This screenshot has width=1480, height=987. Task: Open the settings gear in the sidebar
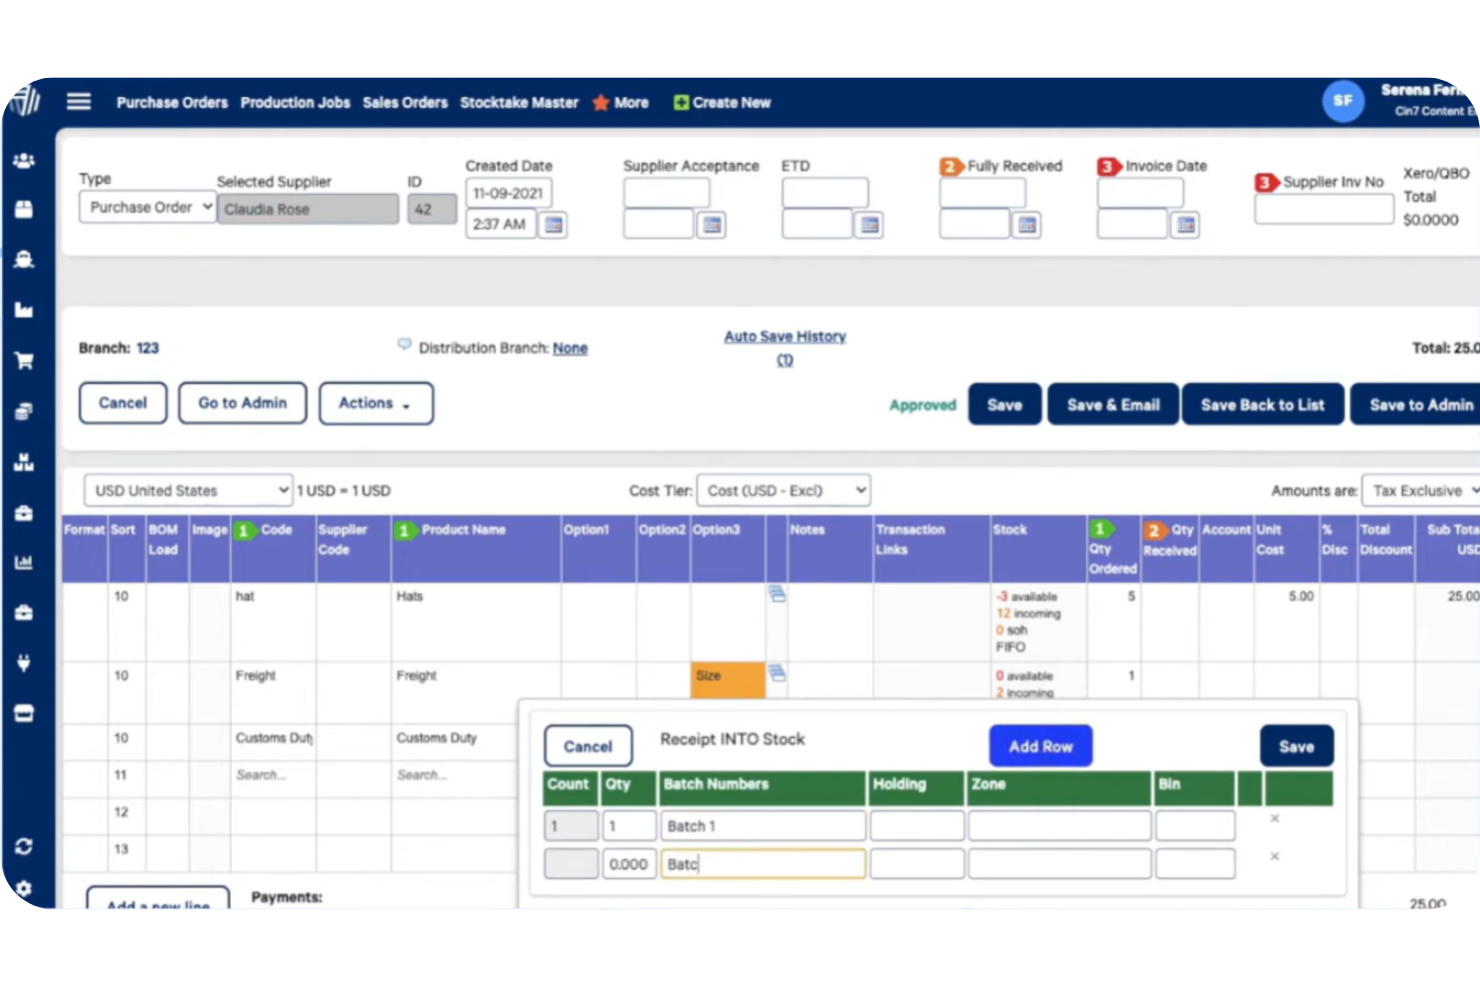click(x=24, y=888)
